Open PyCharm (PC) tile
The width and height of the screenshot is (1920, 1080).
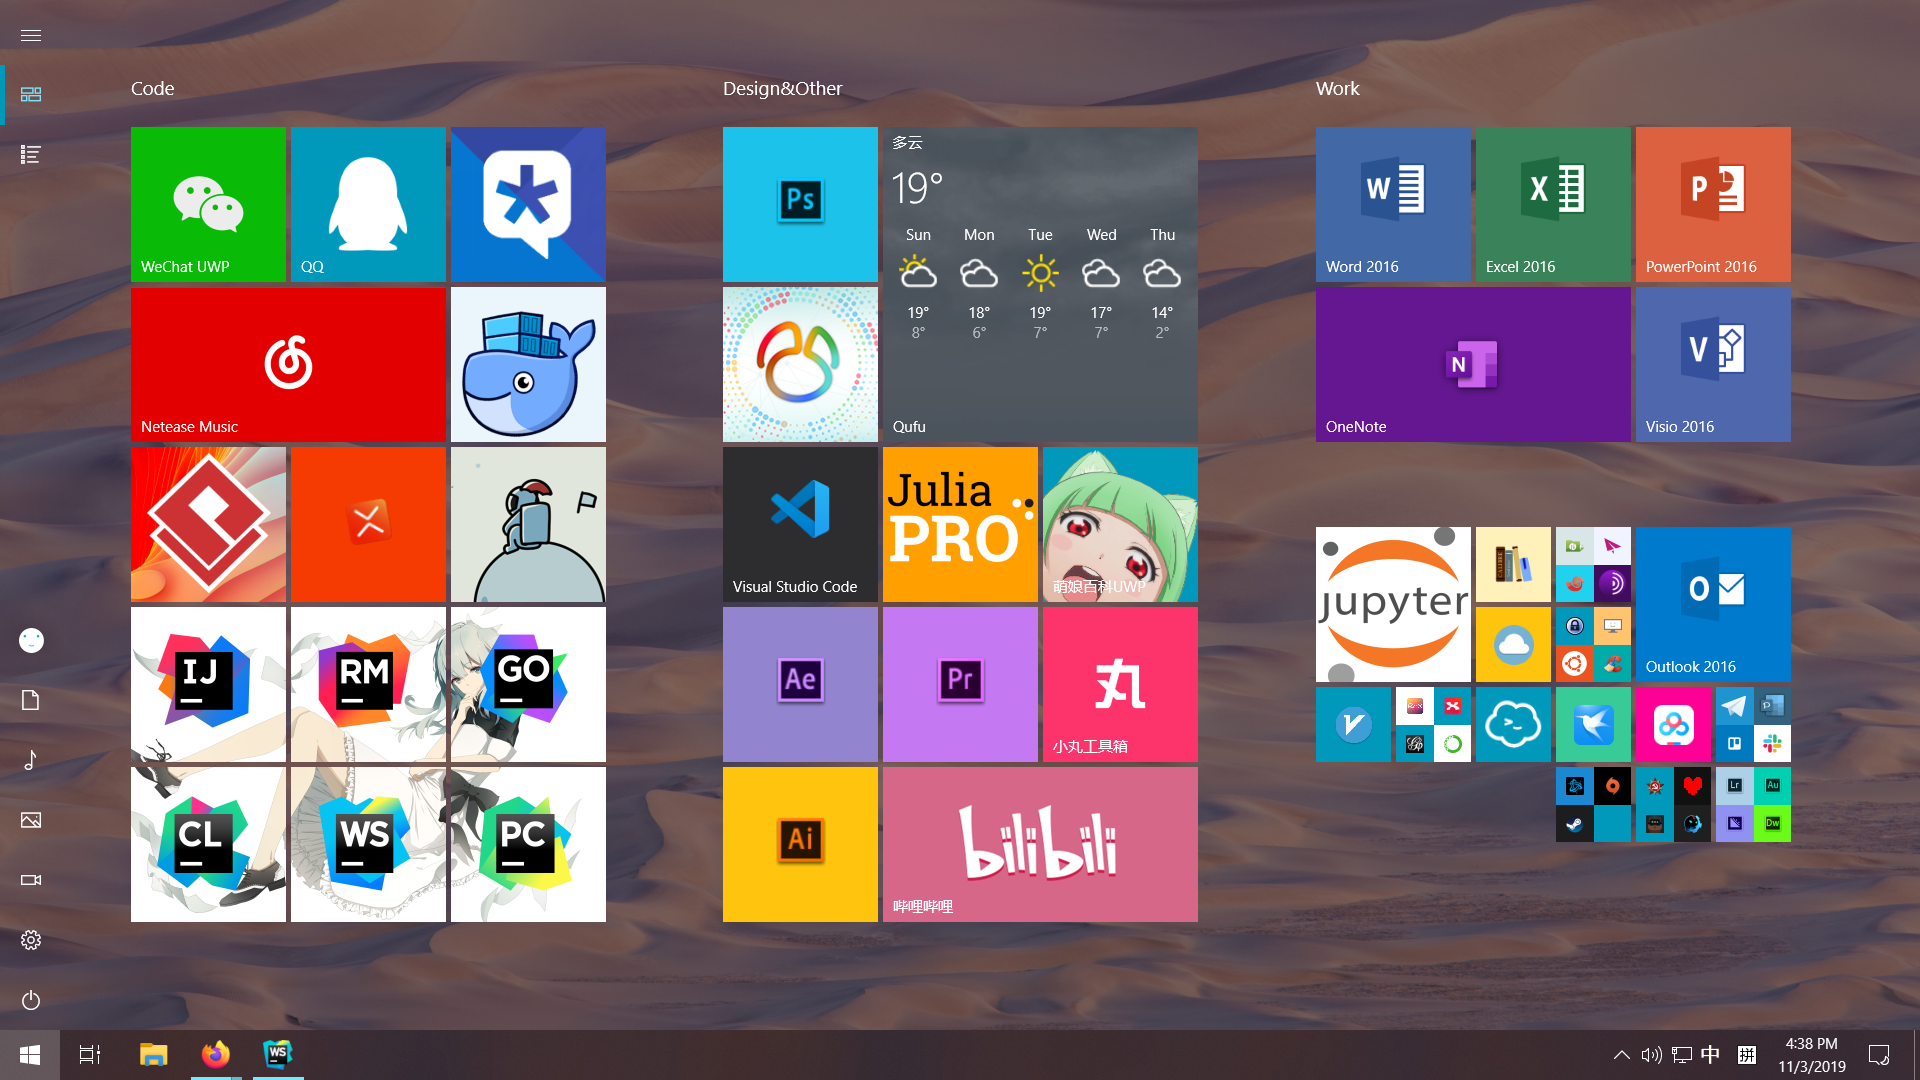528,844
